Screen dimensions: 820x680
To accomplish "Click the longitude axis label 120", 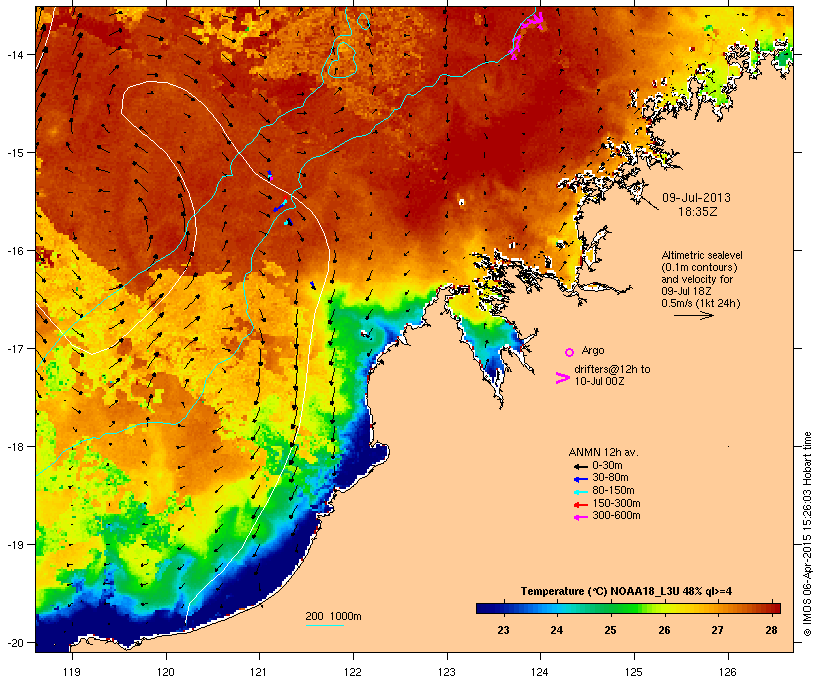I will click(x=166, y=672).
